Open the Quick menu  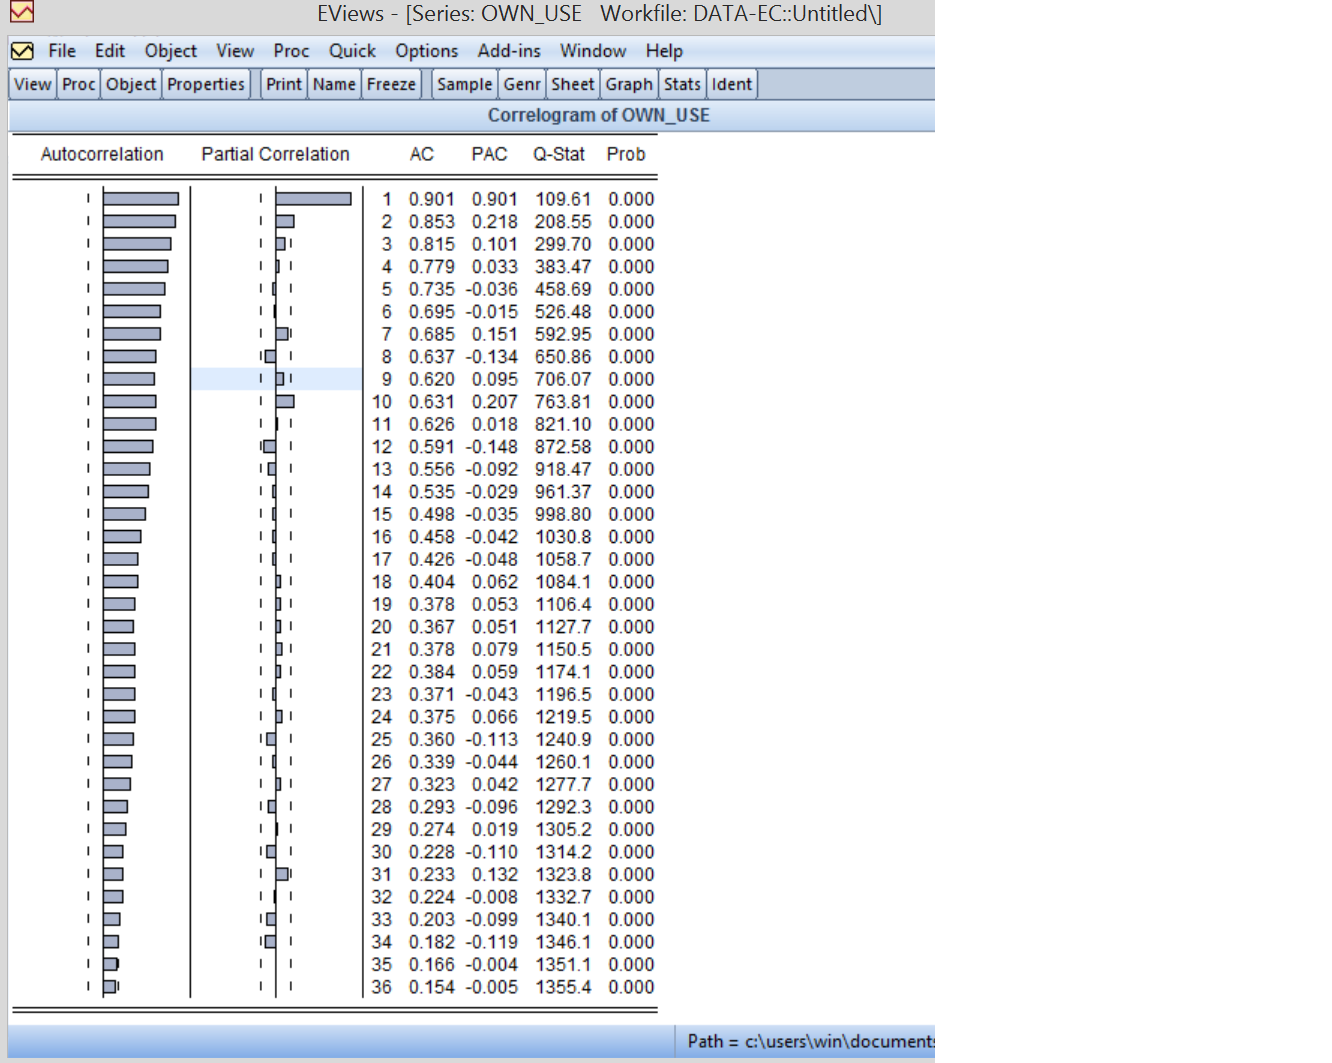coord(352,51)
